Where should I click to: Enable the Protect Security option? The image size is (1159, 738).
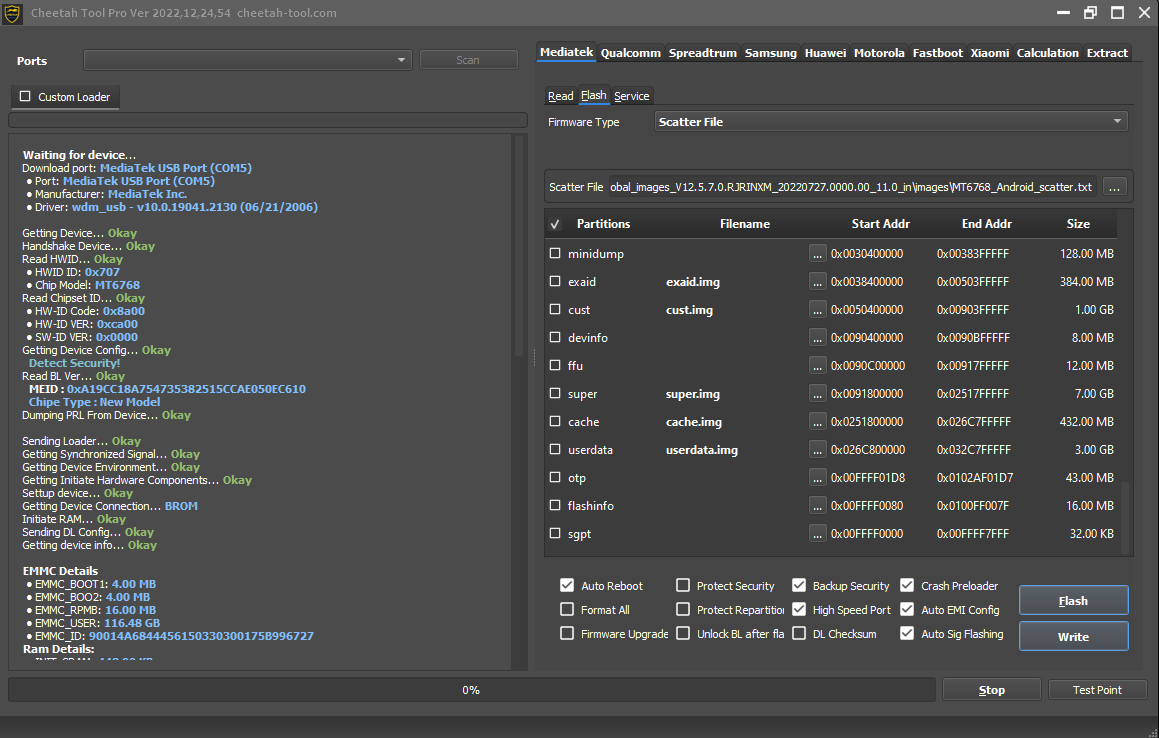[683, 585]
